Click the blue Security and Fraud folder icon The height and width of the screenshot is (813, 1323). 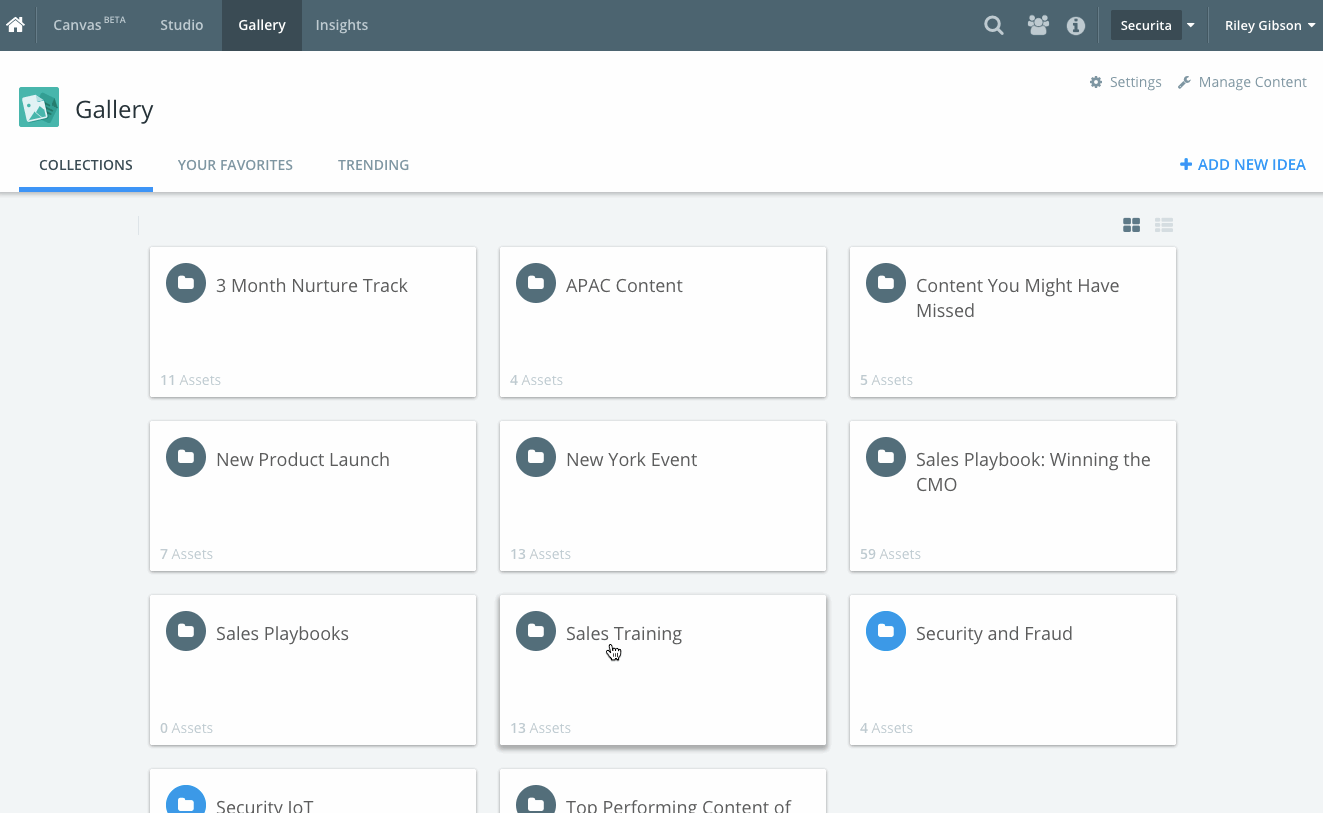pos(886,631)
